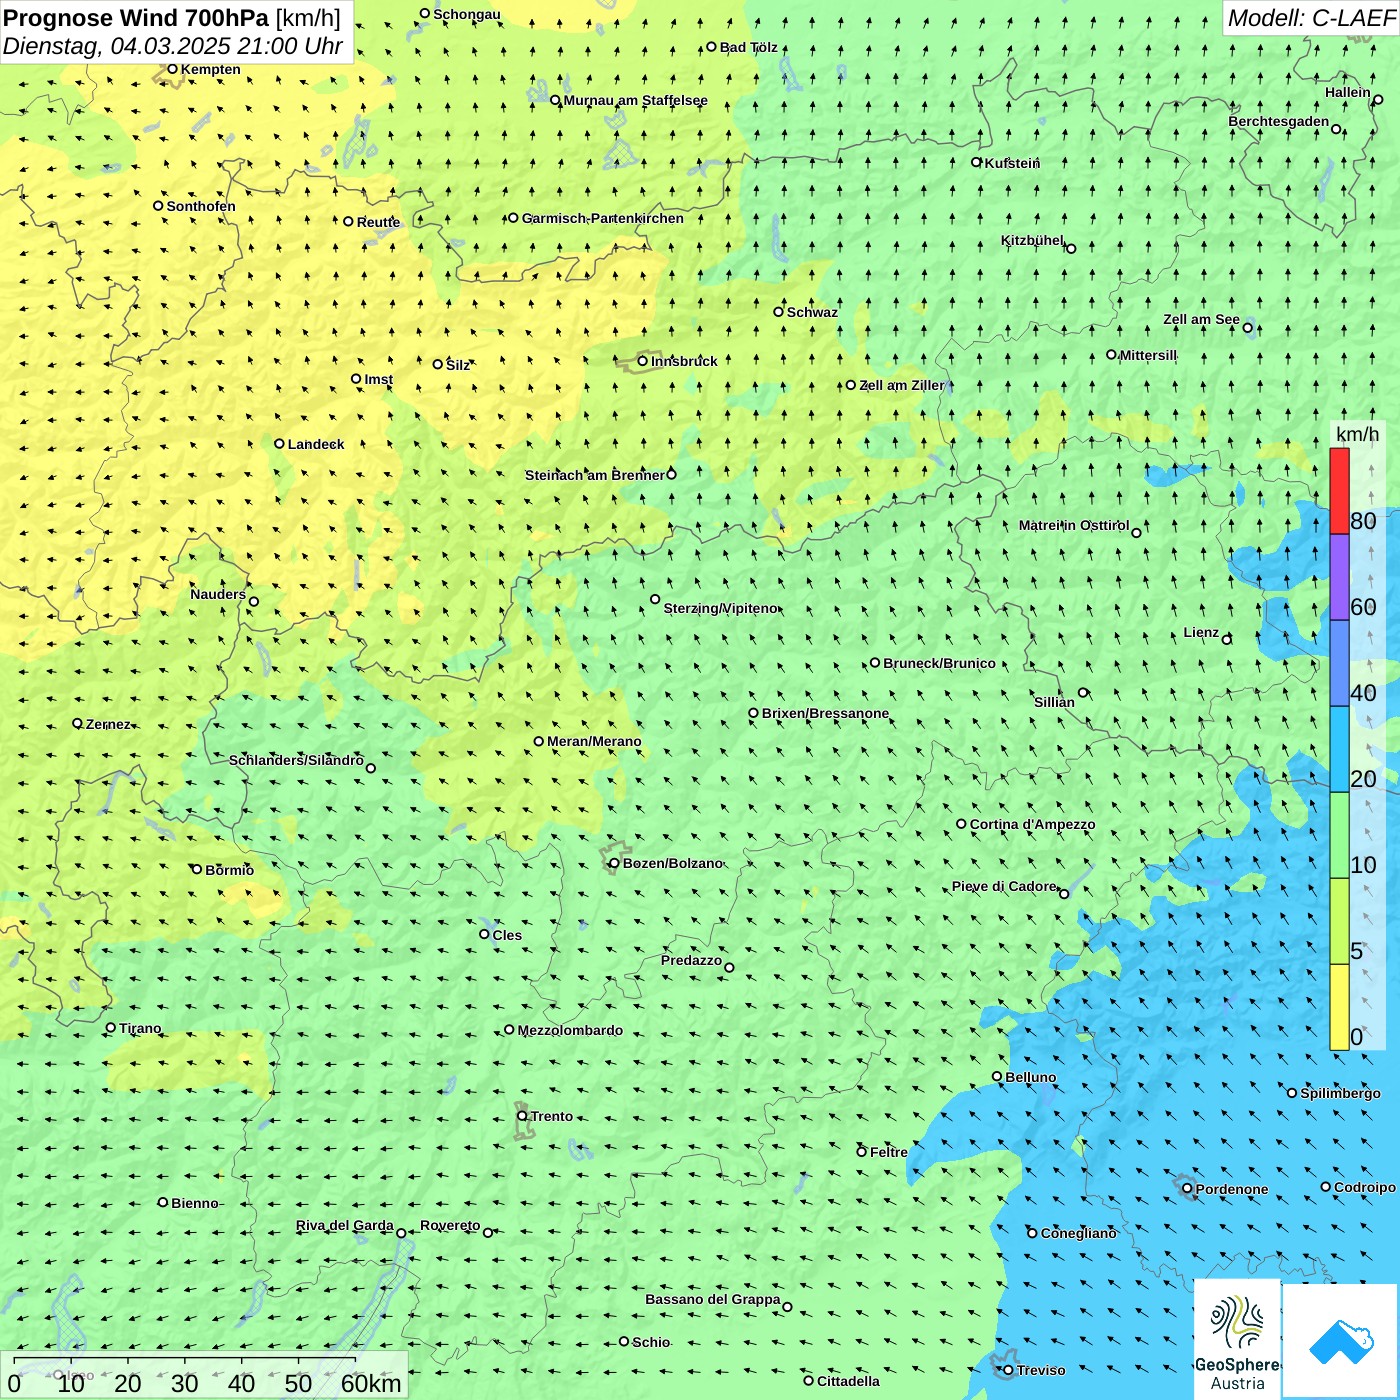Click the Murnau am Staffelsee label

click(635, 100)
